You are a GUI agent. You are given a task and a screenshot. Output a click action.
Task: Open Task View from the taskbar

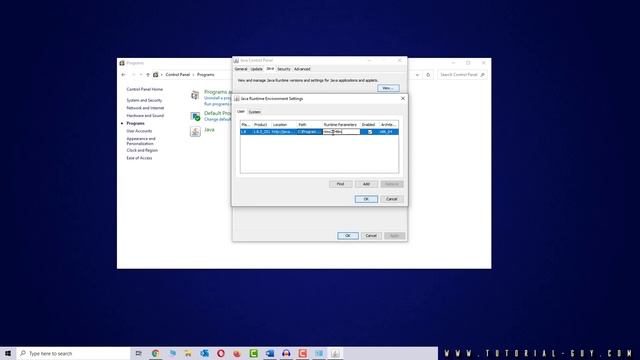click(x=139, y=353)
